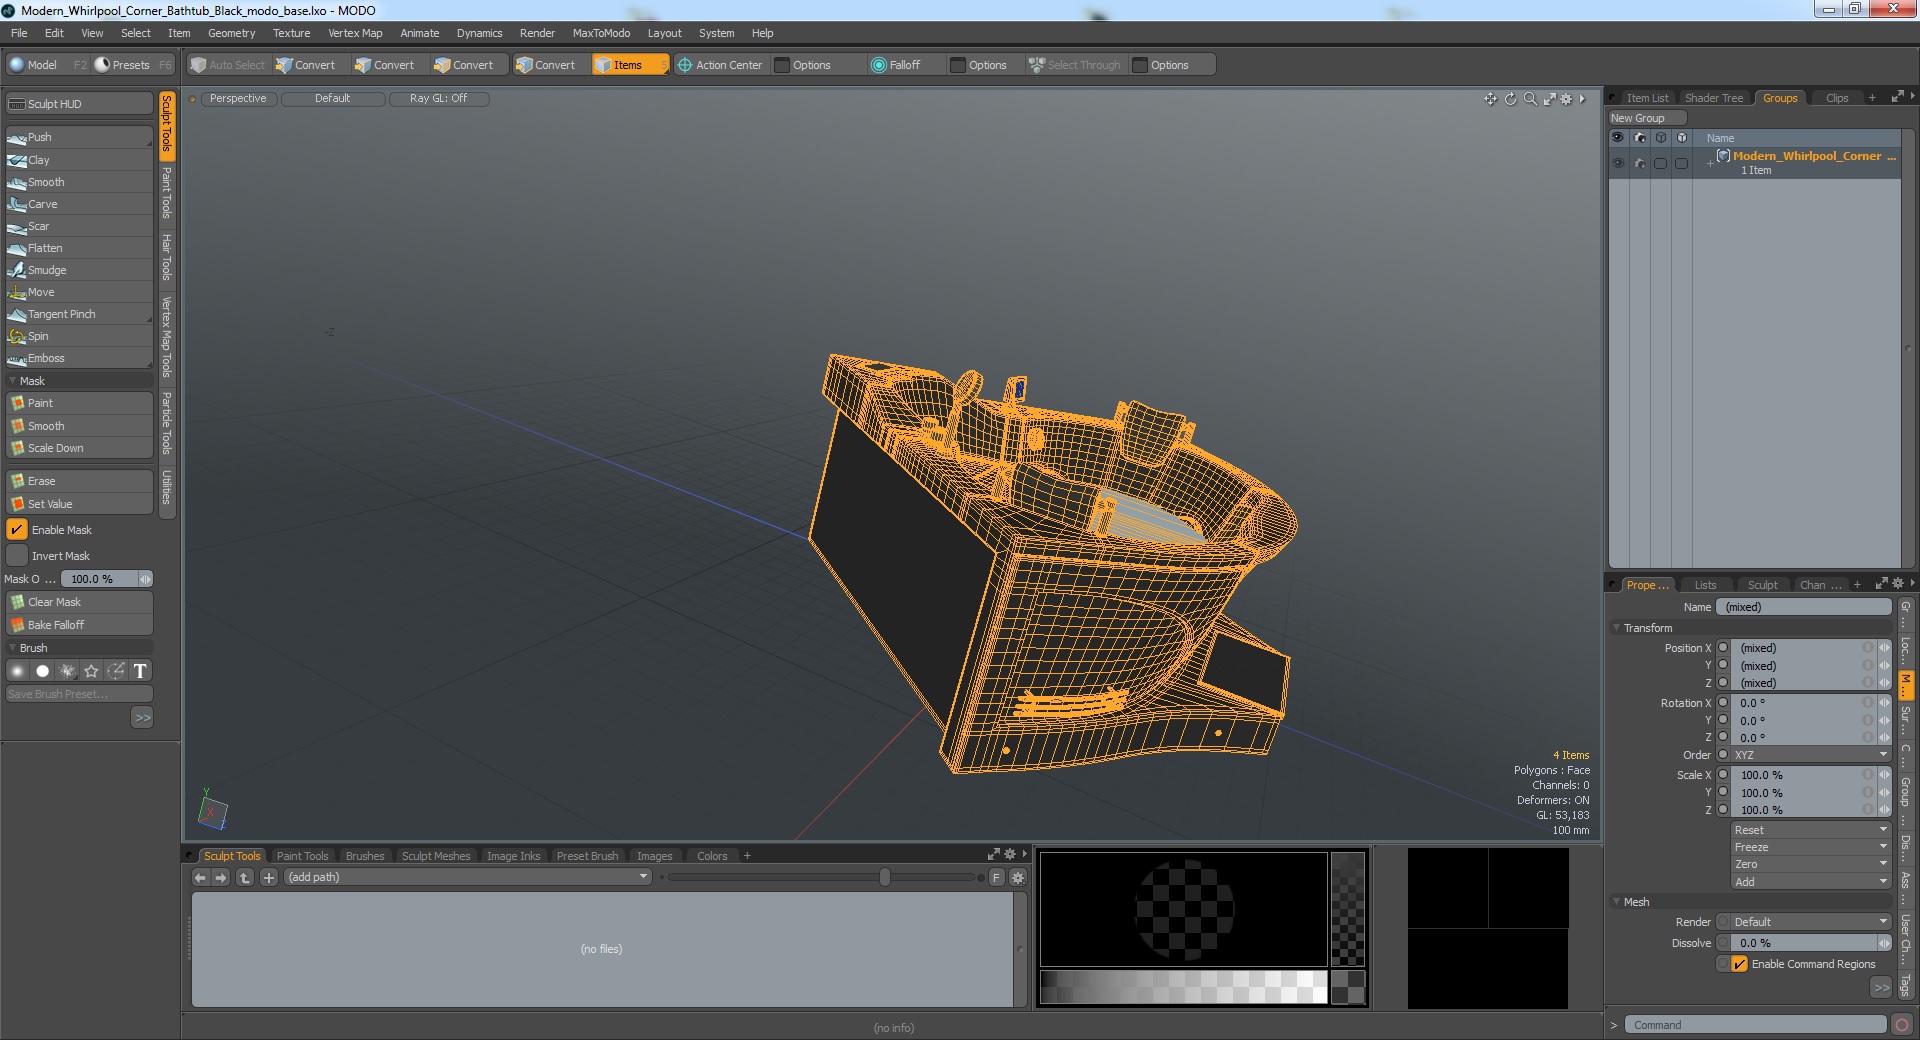Select the Smudge sculpt tool
The width and height of the screenshot is (1920, 1040).
79,270
